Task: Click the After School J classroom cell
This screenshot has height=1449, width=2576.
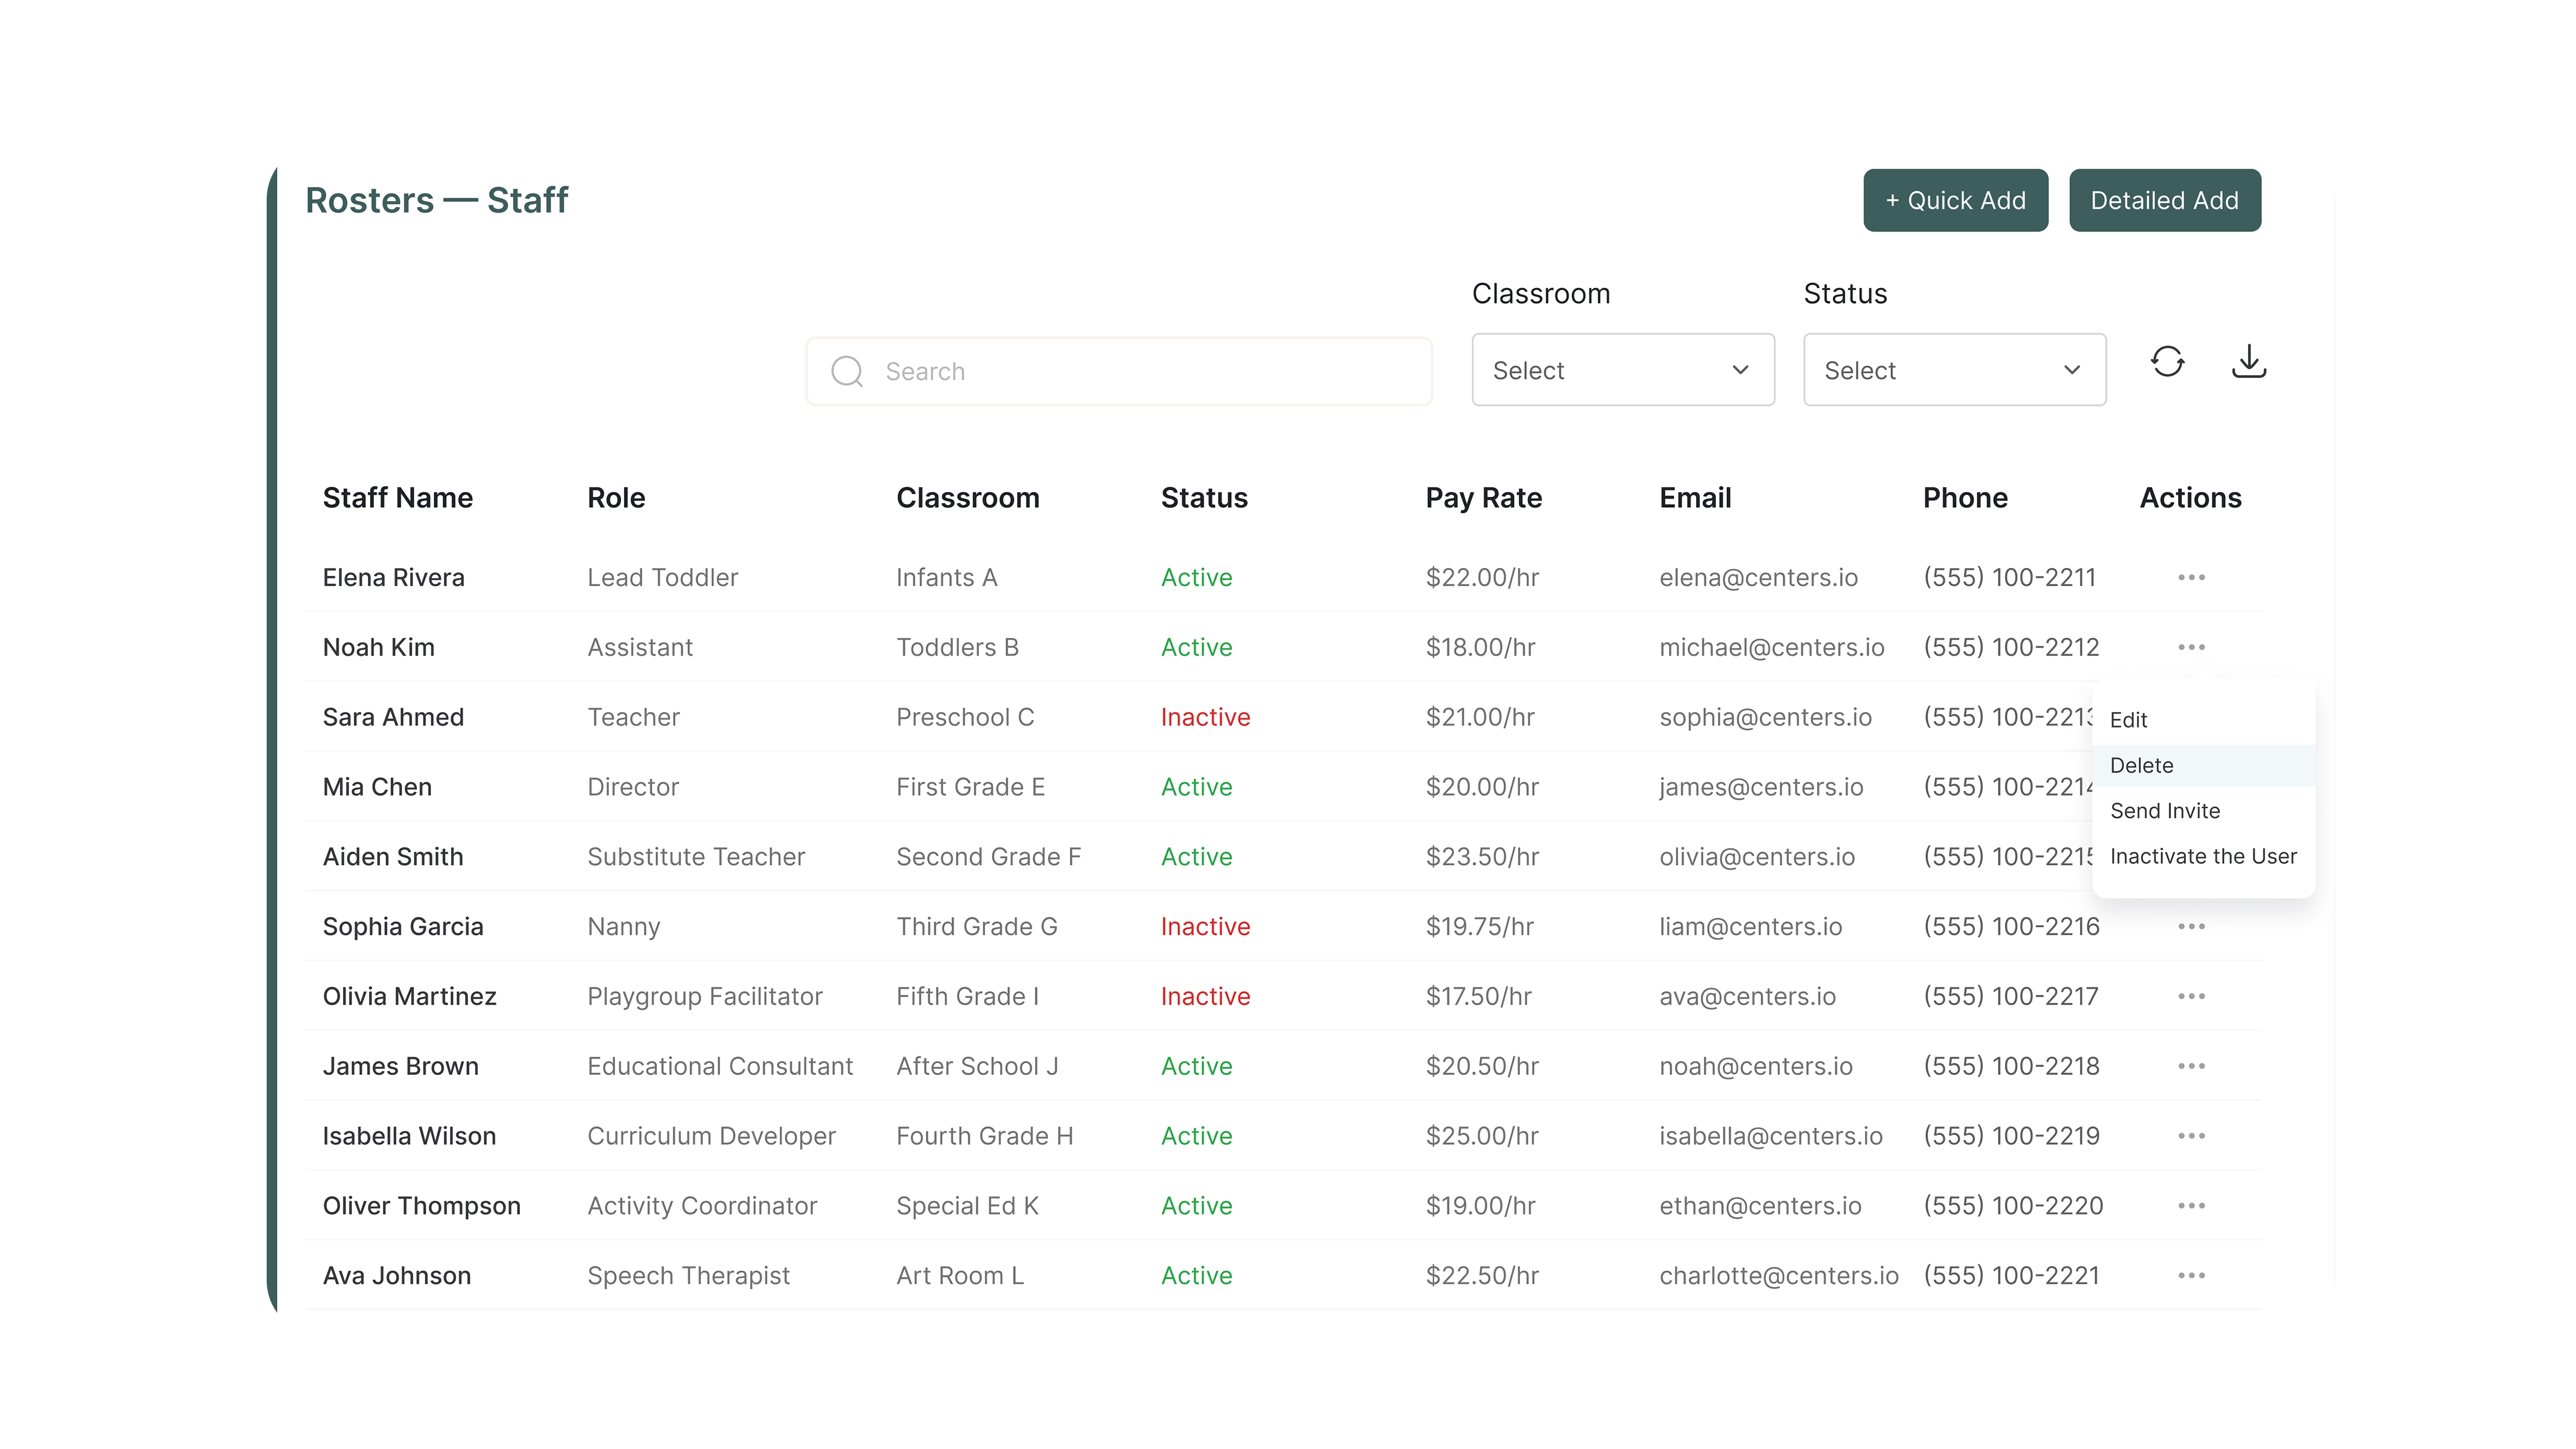Action: (x=977, y=1067)
